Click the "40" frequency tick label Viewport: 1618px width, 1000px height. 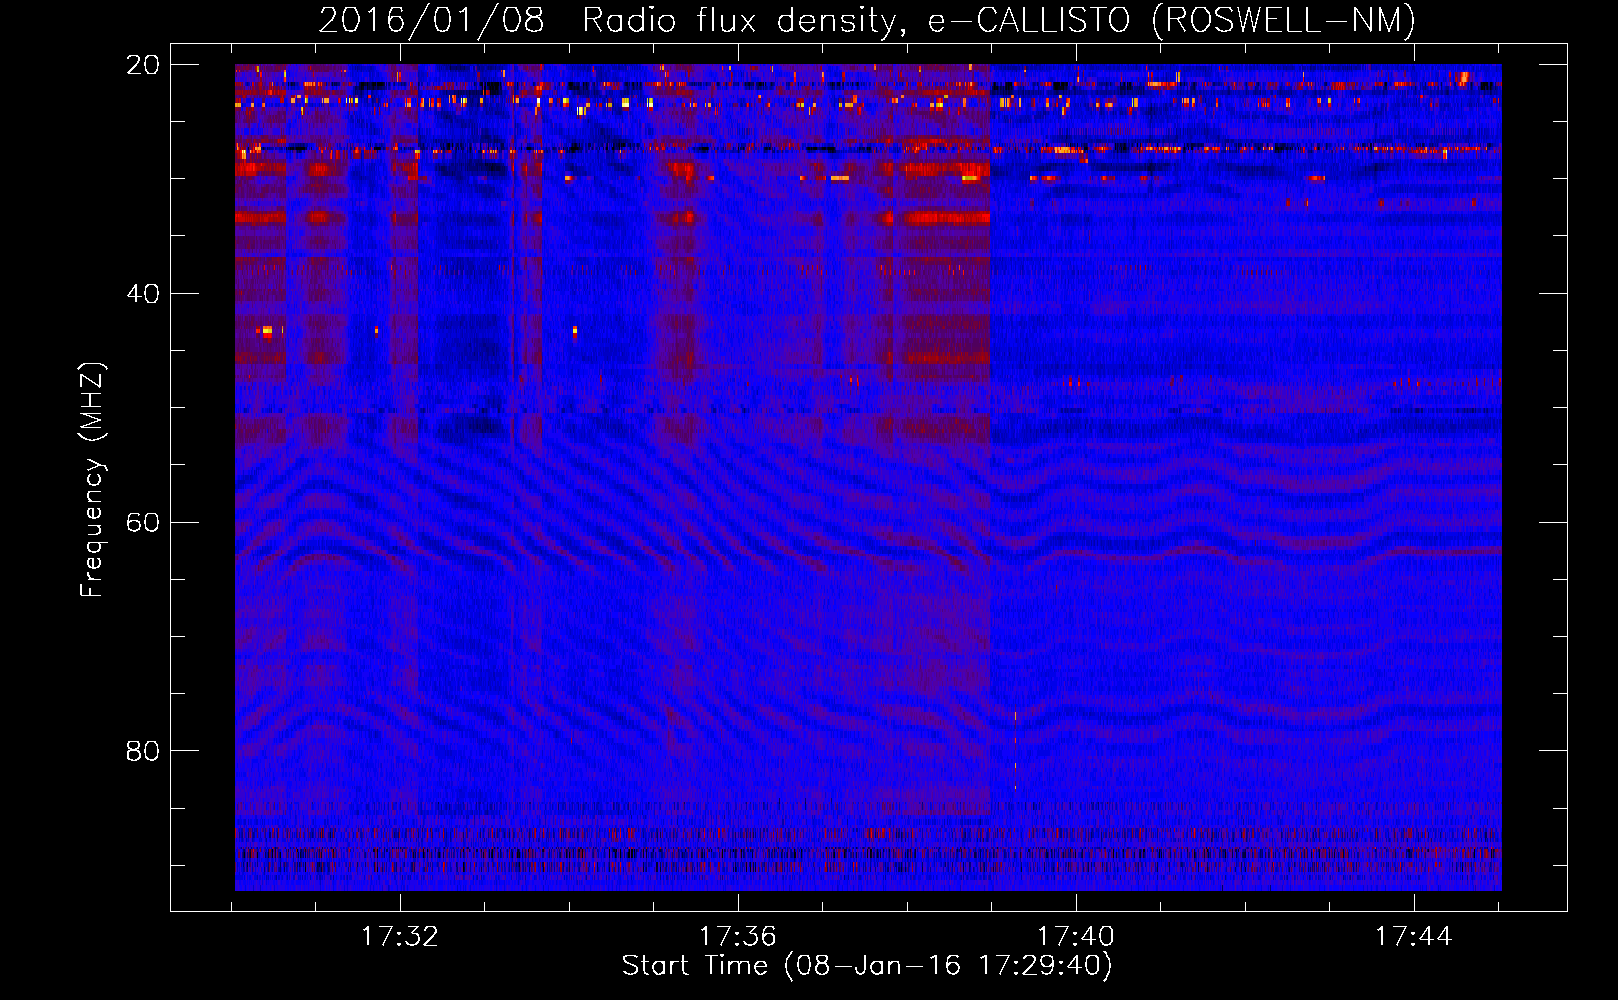point(143,294)
